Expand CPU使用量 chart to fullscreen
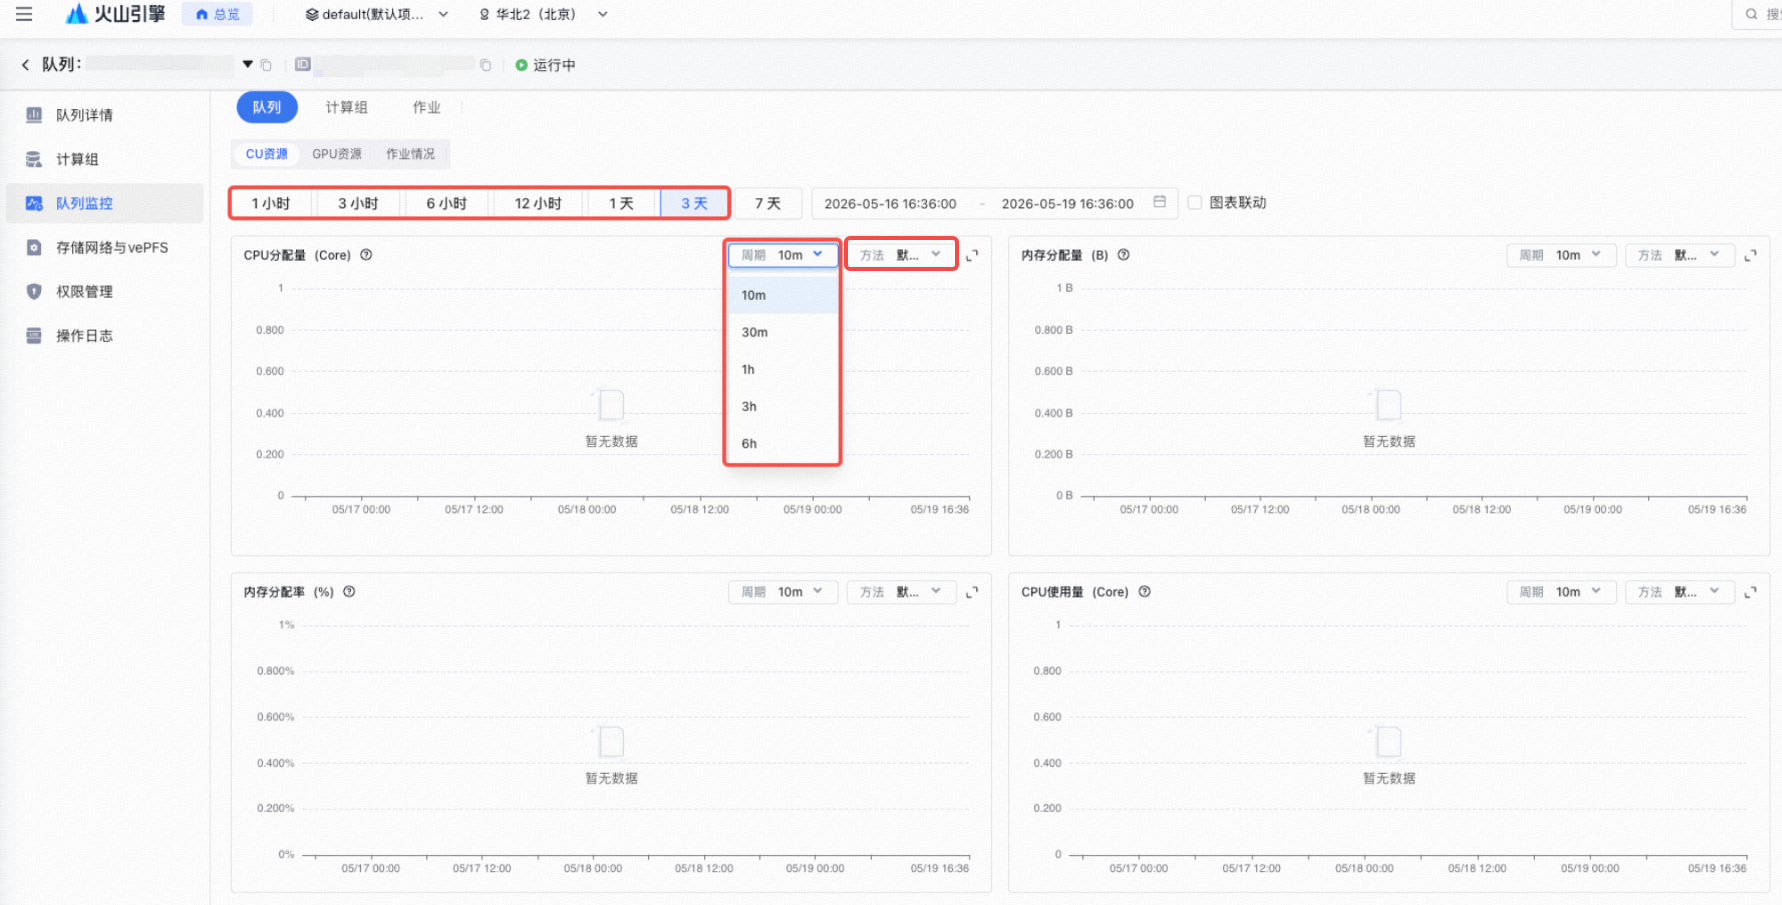 coord(1750,593)
